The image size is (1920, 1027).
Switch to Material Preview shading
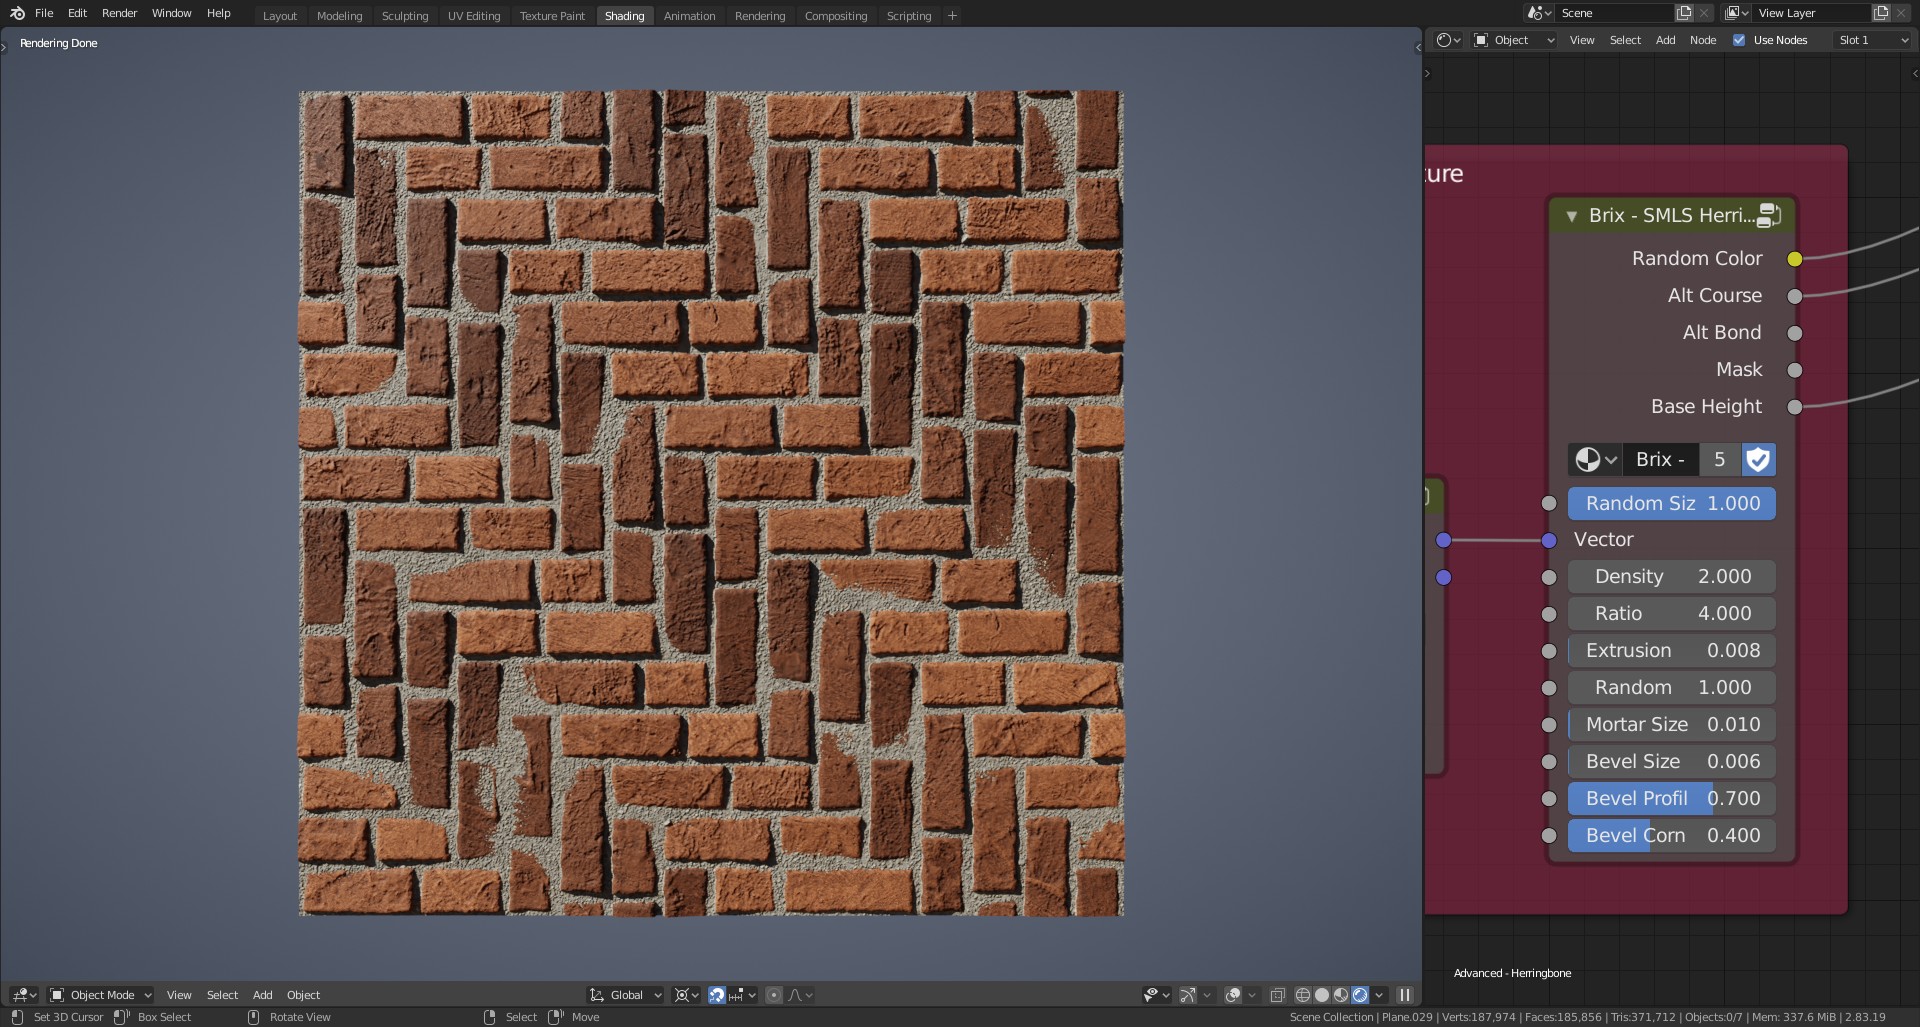(x=1340, y=996)
